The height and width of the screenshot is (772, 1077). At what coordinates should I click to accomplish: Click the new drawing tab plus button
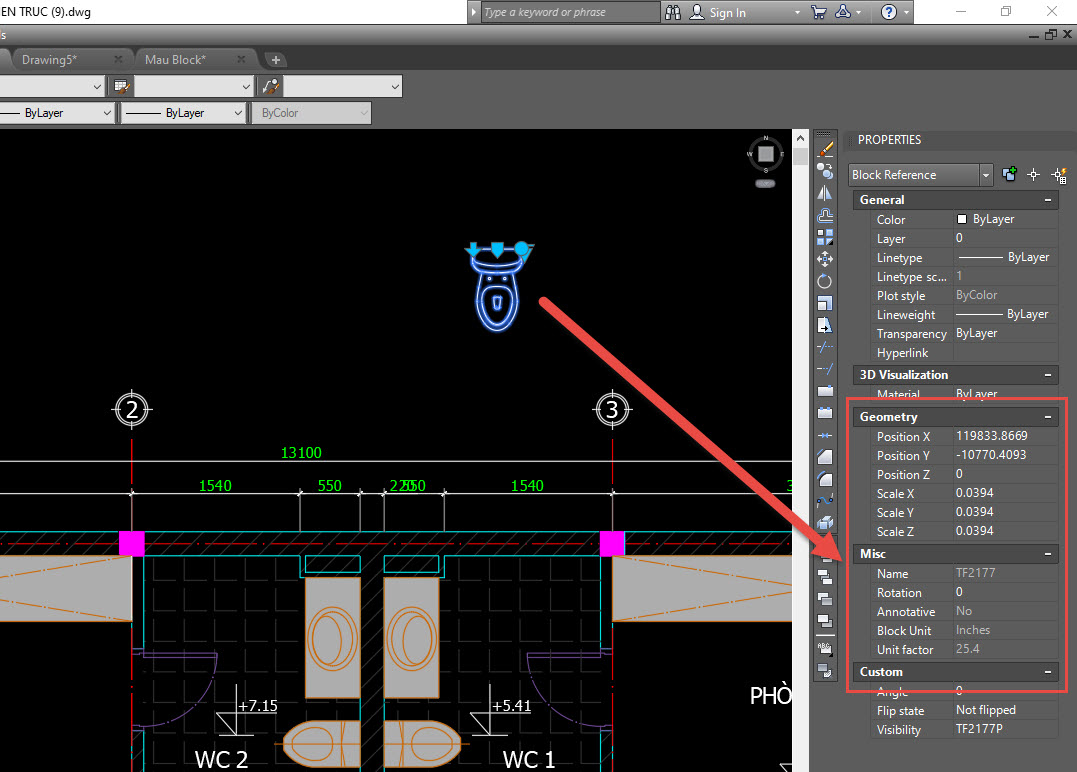tap(276, 60)
